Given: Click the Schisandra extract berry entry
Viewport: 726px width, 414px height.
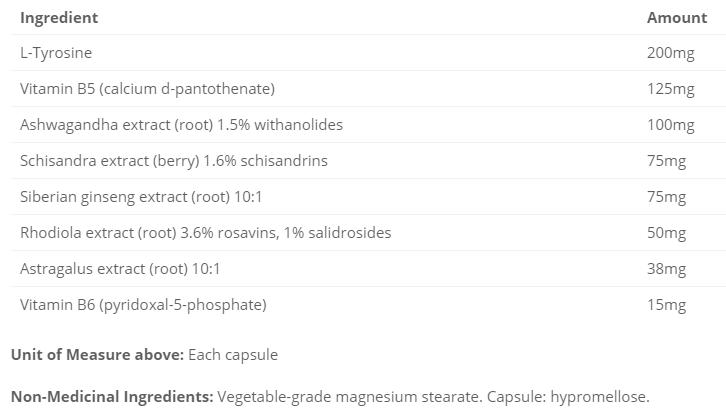Looking at the screenshot, I should (x=173, y=161).
